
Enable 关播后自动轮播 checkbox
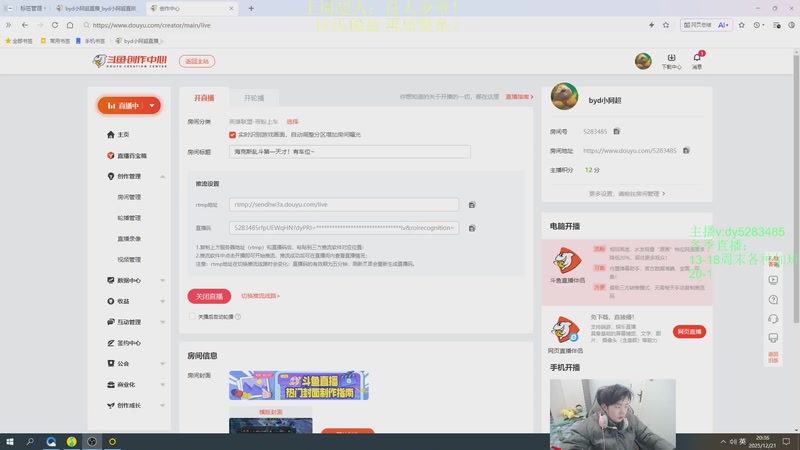[192, 316]
